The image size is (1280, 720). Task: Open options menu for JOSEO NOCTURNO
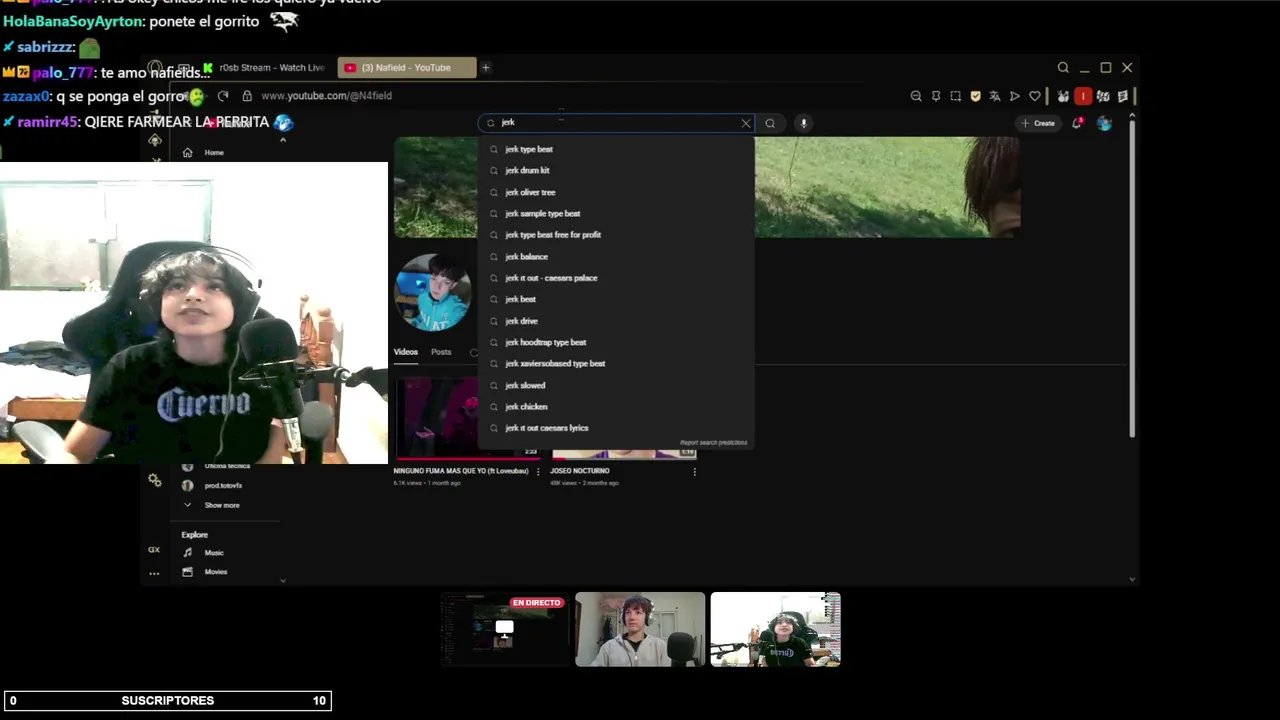click(694, 472)
